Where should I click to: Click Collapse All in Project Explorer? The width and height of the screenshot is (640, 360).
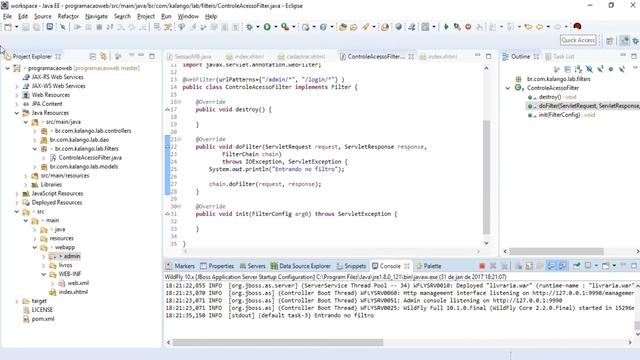coord(93,56)
